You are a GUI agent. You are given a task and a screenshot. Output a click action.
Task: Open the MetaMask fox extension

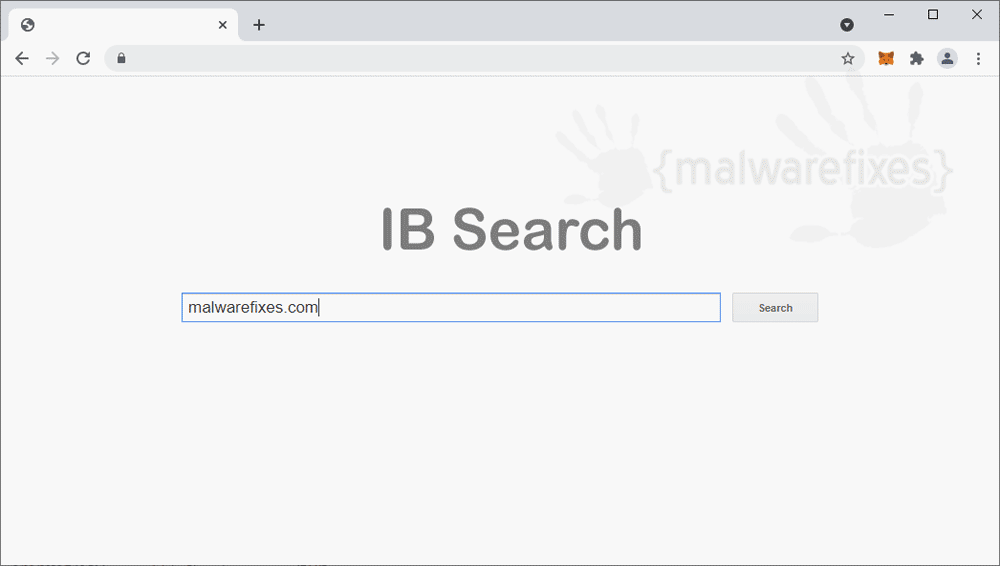(886, 59)
